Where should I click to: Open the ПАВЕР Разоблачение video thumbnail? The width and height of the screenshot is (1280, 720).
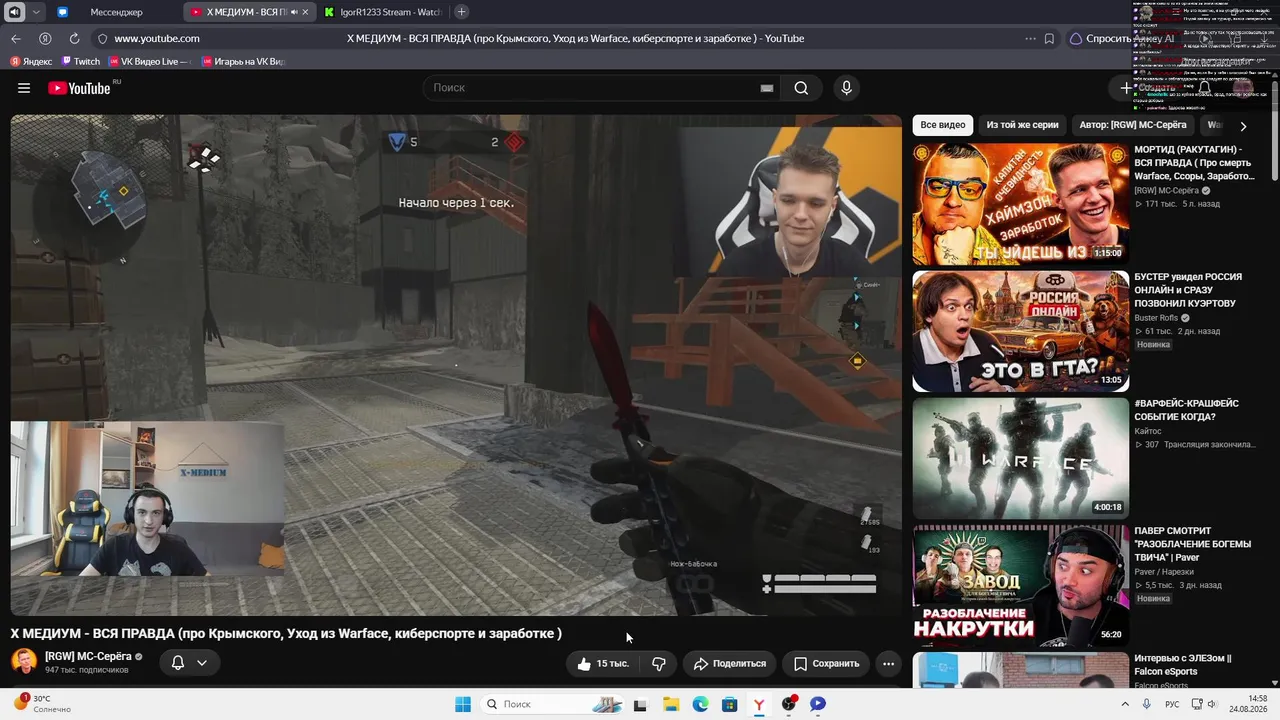point(1021,586)
